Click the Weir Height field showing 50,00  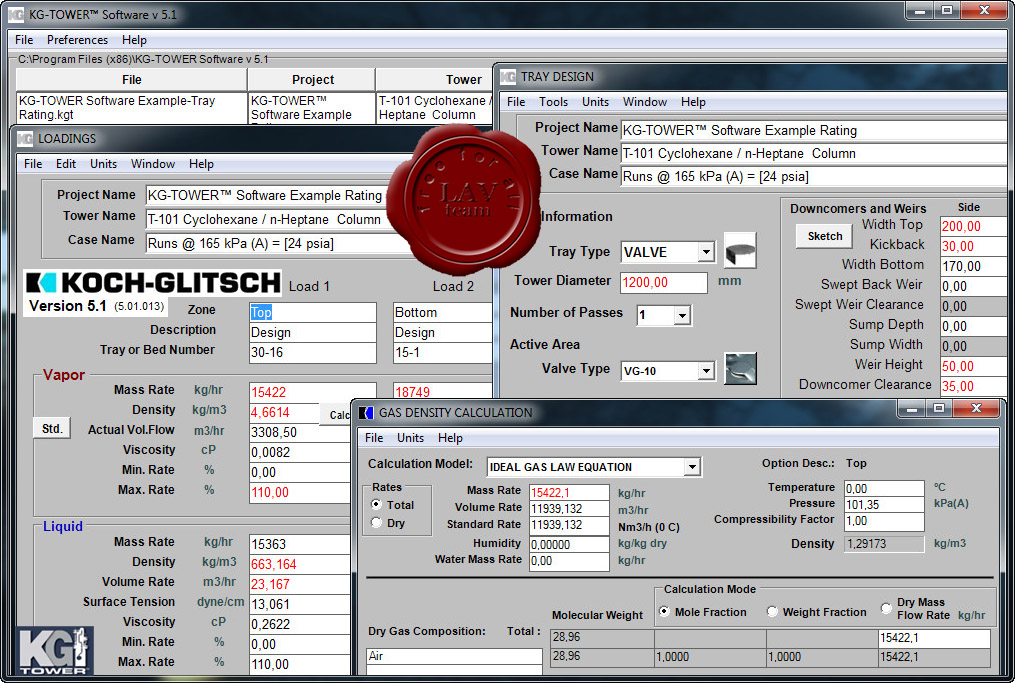click(976, 366)
